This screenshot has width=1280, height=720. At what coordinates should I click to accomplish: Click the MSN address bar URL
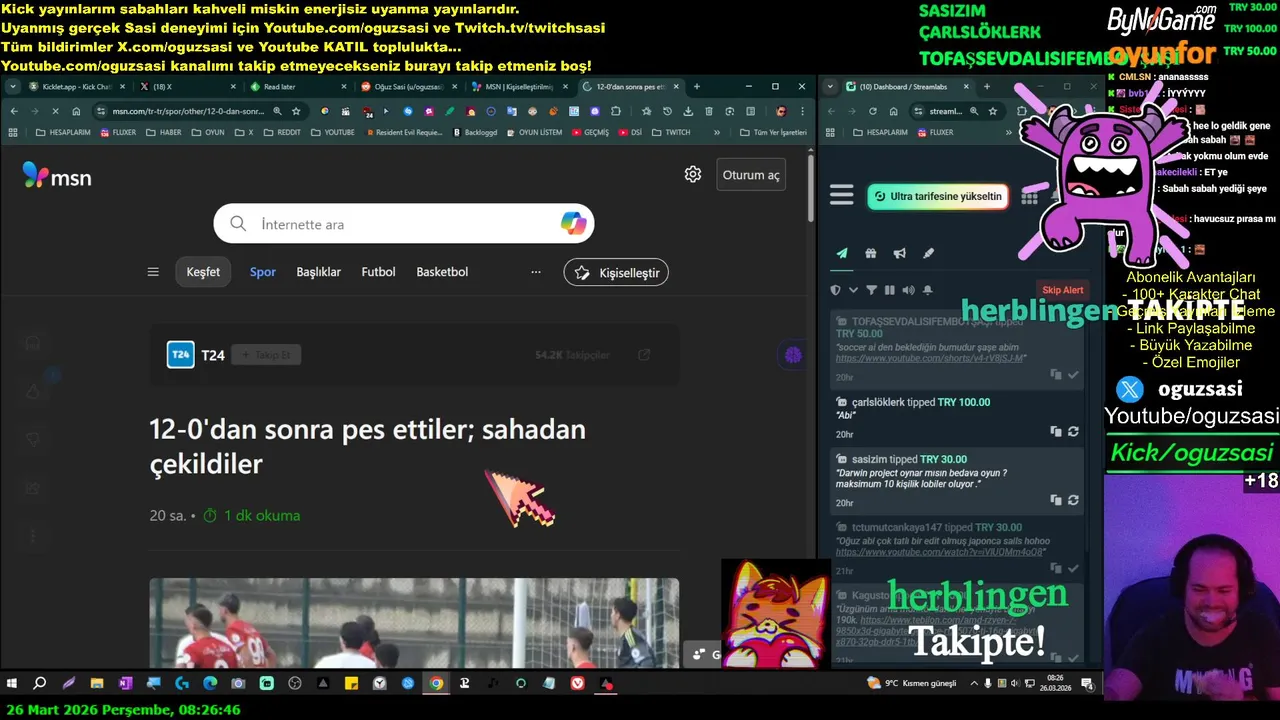click(x=188, y=111)
